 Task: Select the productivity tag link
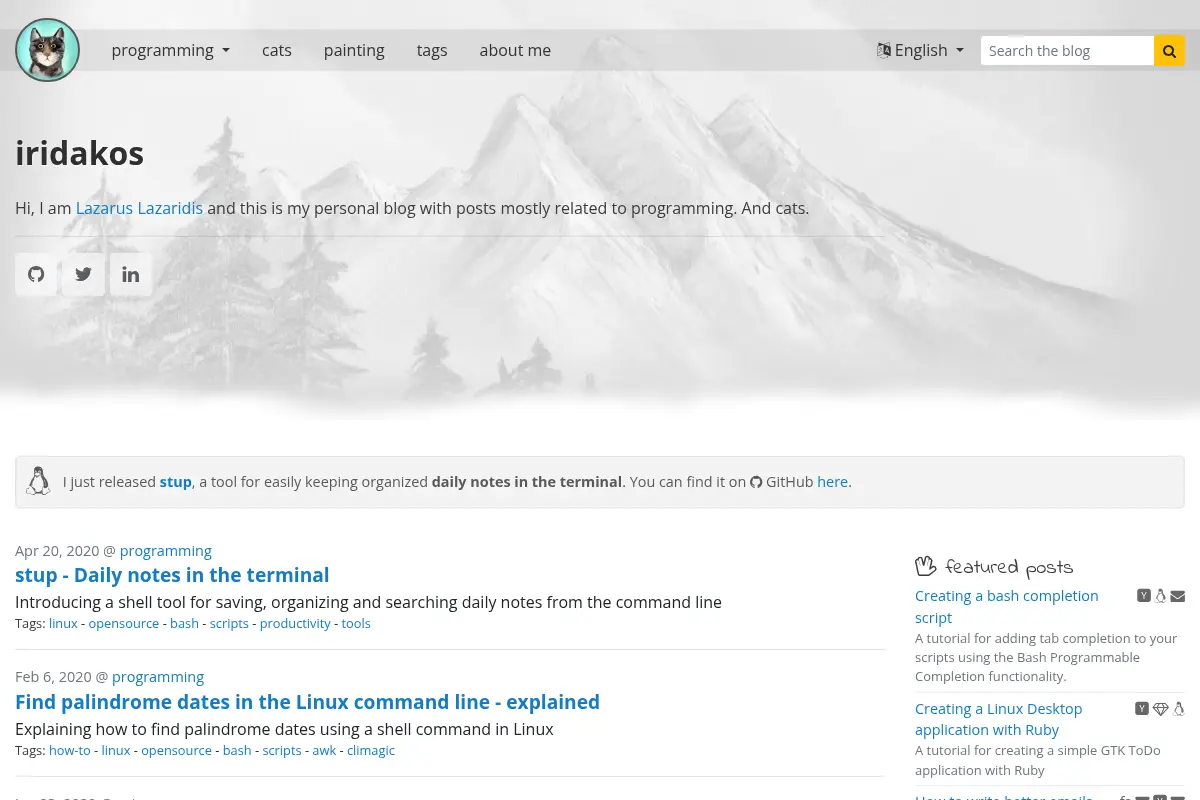(295, 623)
